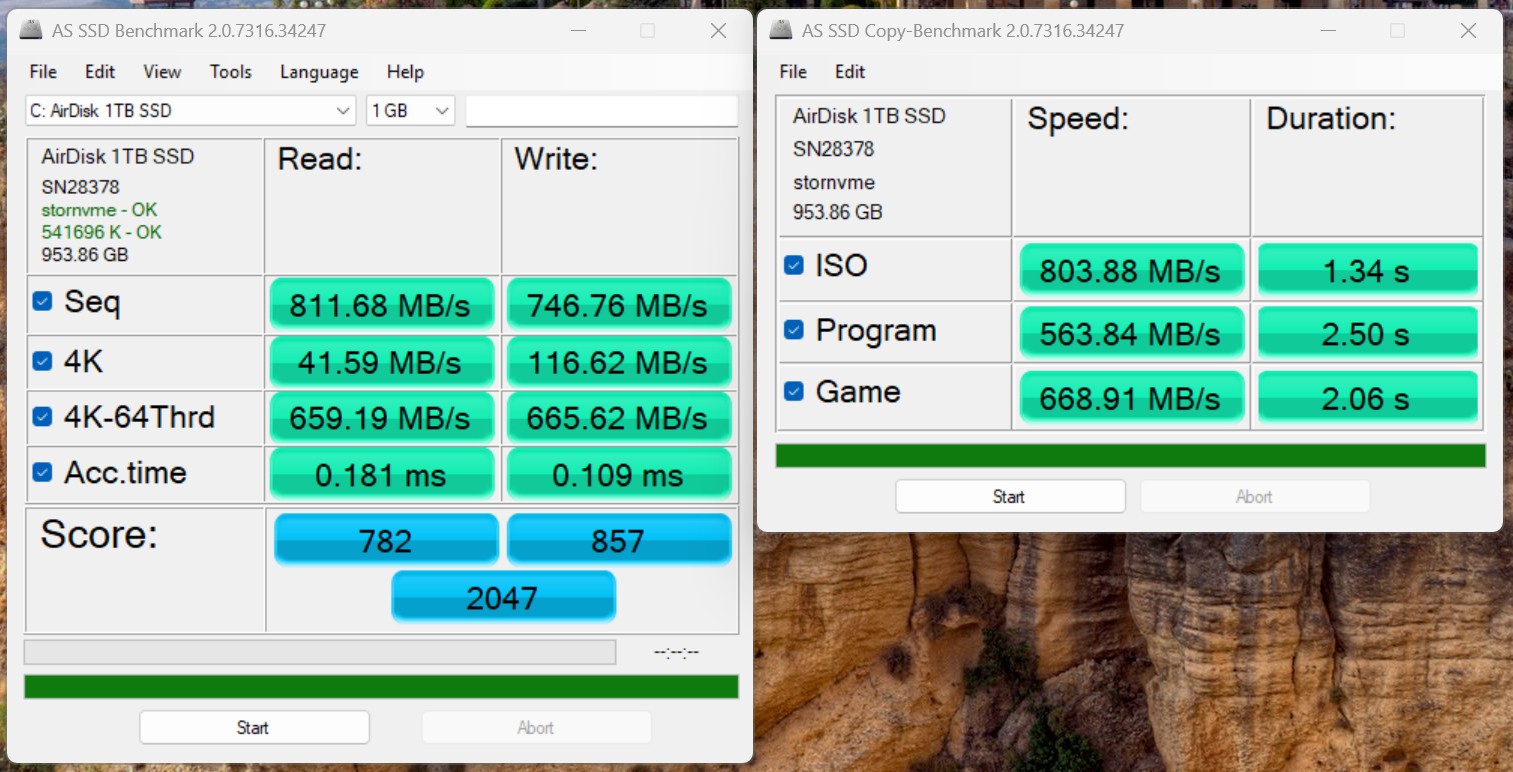1513x772 pixels.
Task: Open the View menu in AS SSD Benchmark
Action: pos(162,72)
